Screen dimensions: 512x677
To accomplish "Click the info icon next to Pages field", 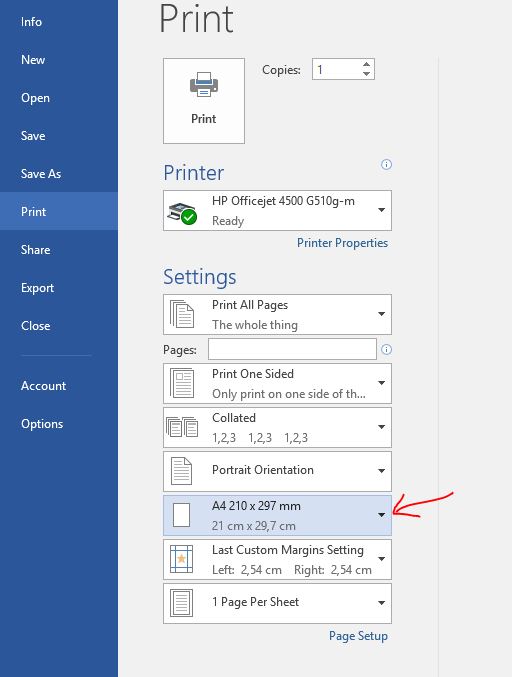I will pos(386,349).
